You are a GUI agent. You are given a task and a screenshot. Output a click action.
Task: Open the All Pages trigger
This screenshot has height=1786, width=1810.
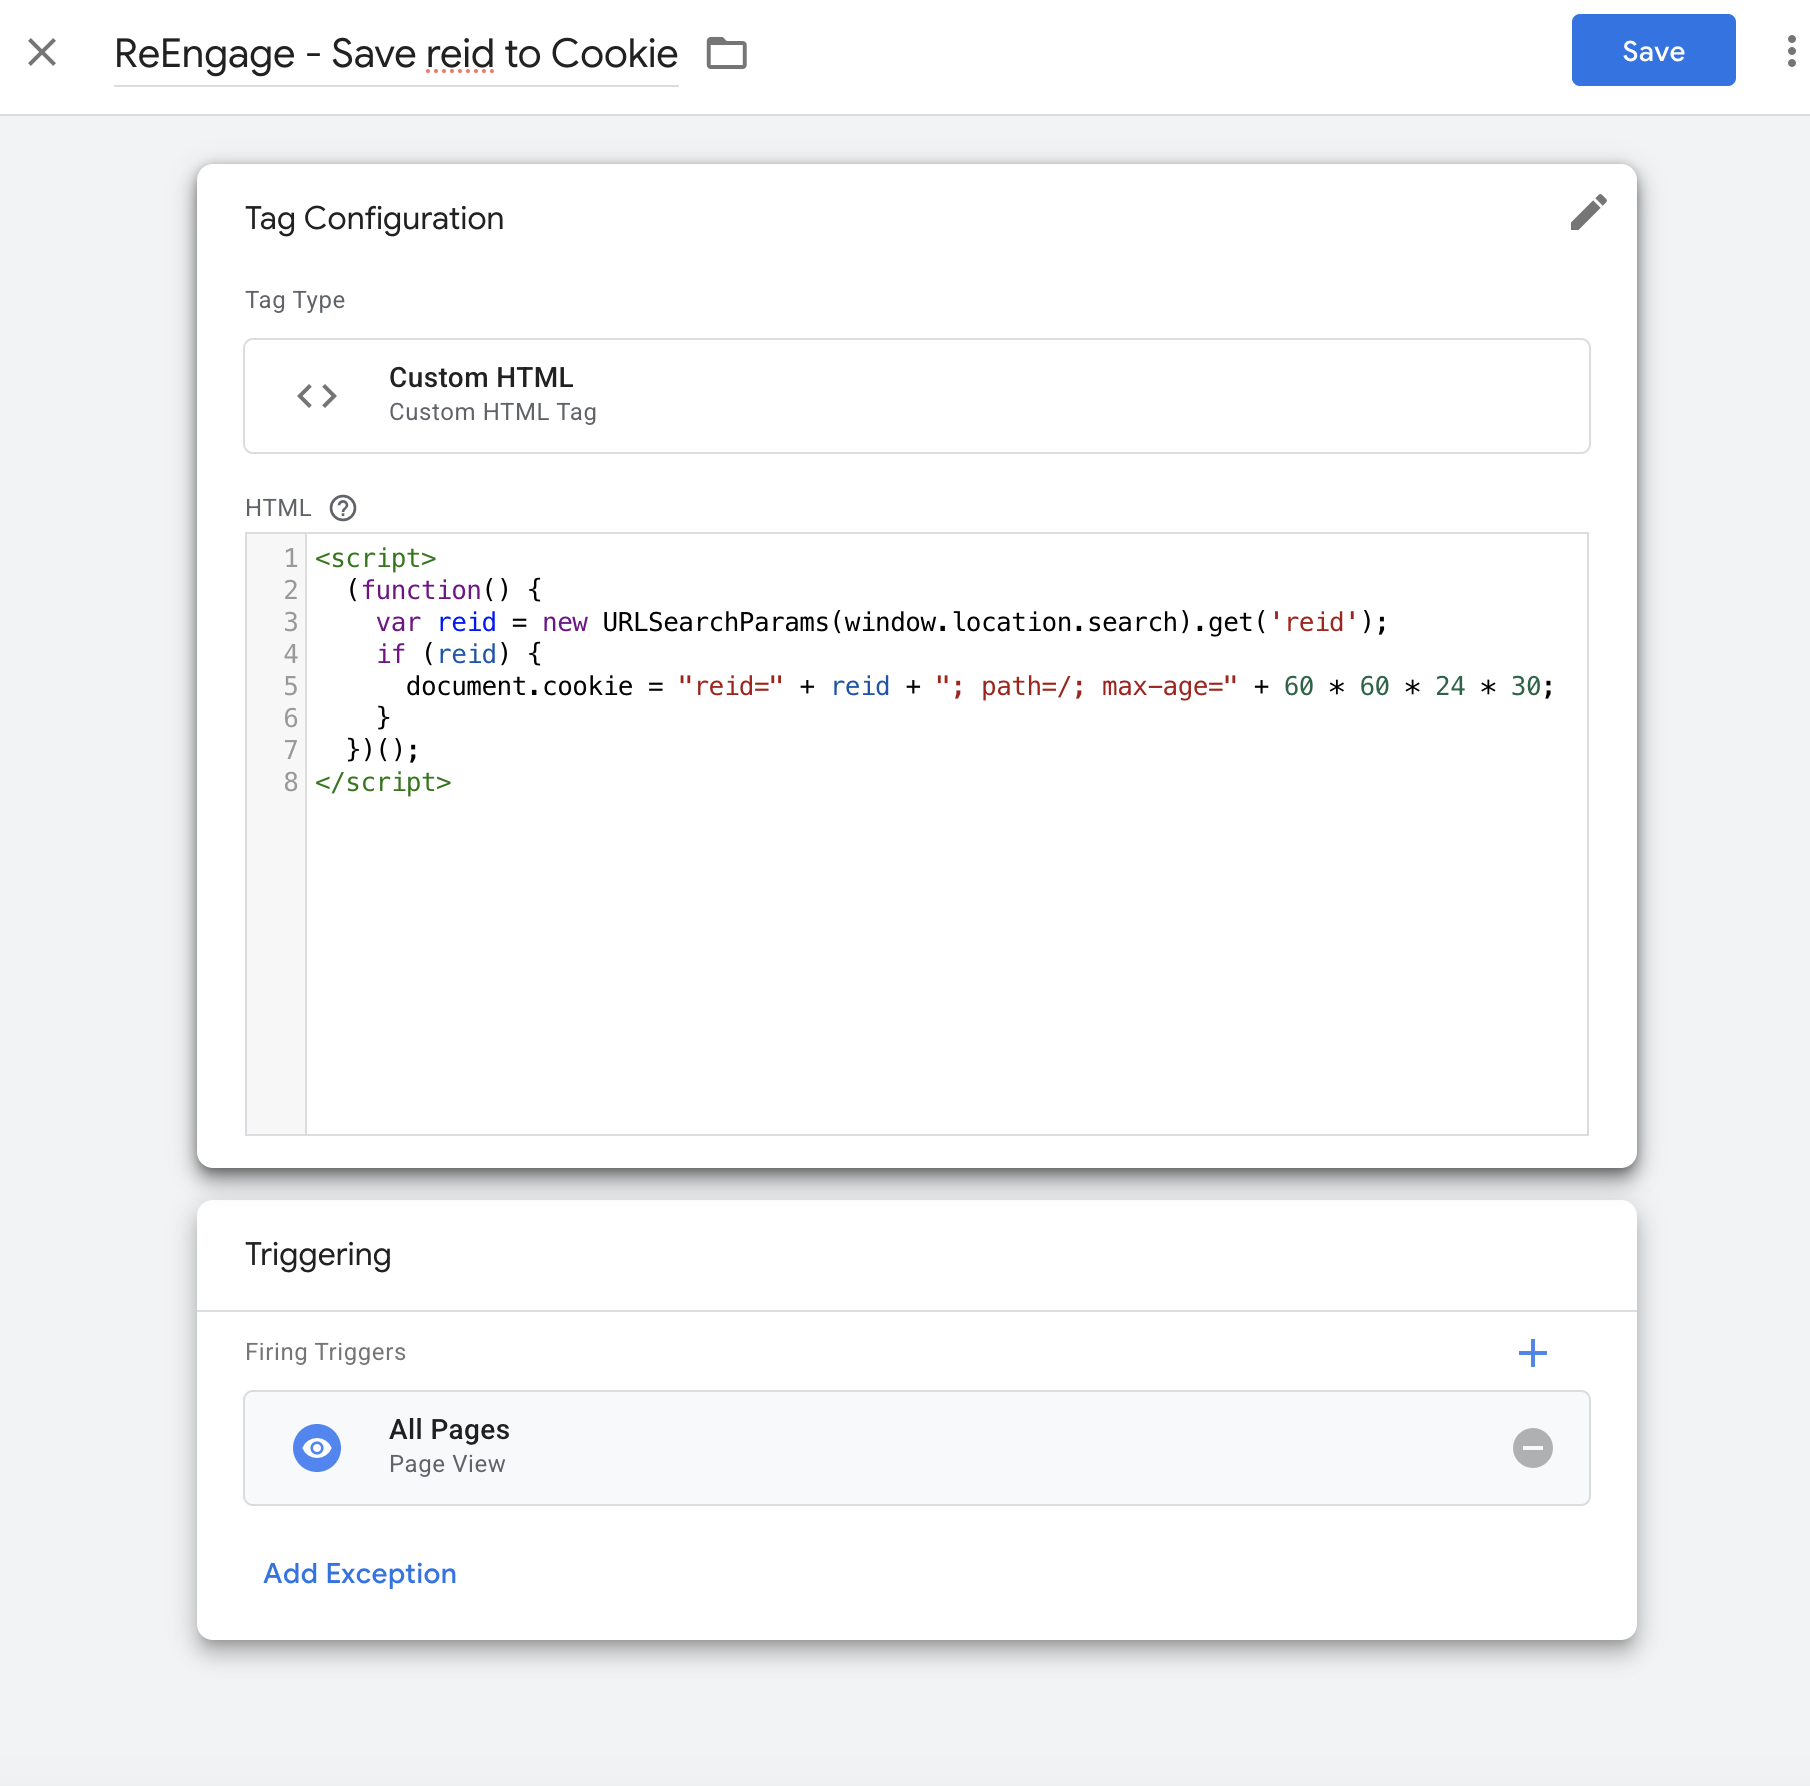click(917, 1448)
